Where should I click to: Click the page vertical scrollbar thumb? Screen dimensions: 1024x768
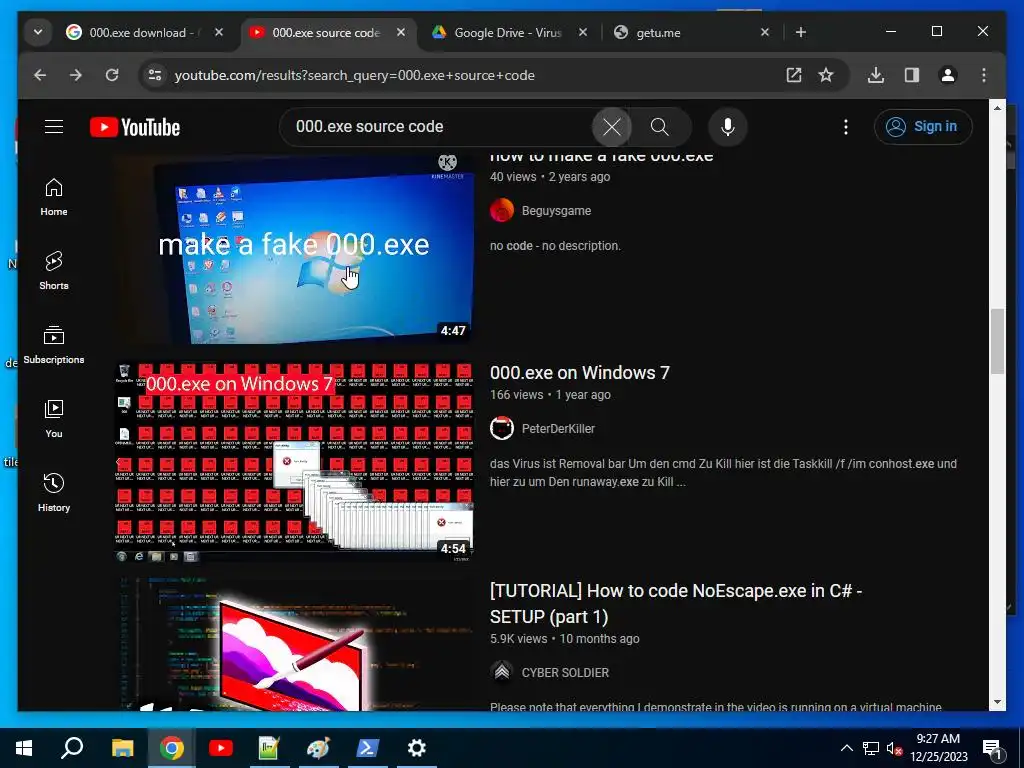click(x=997, y=341)
